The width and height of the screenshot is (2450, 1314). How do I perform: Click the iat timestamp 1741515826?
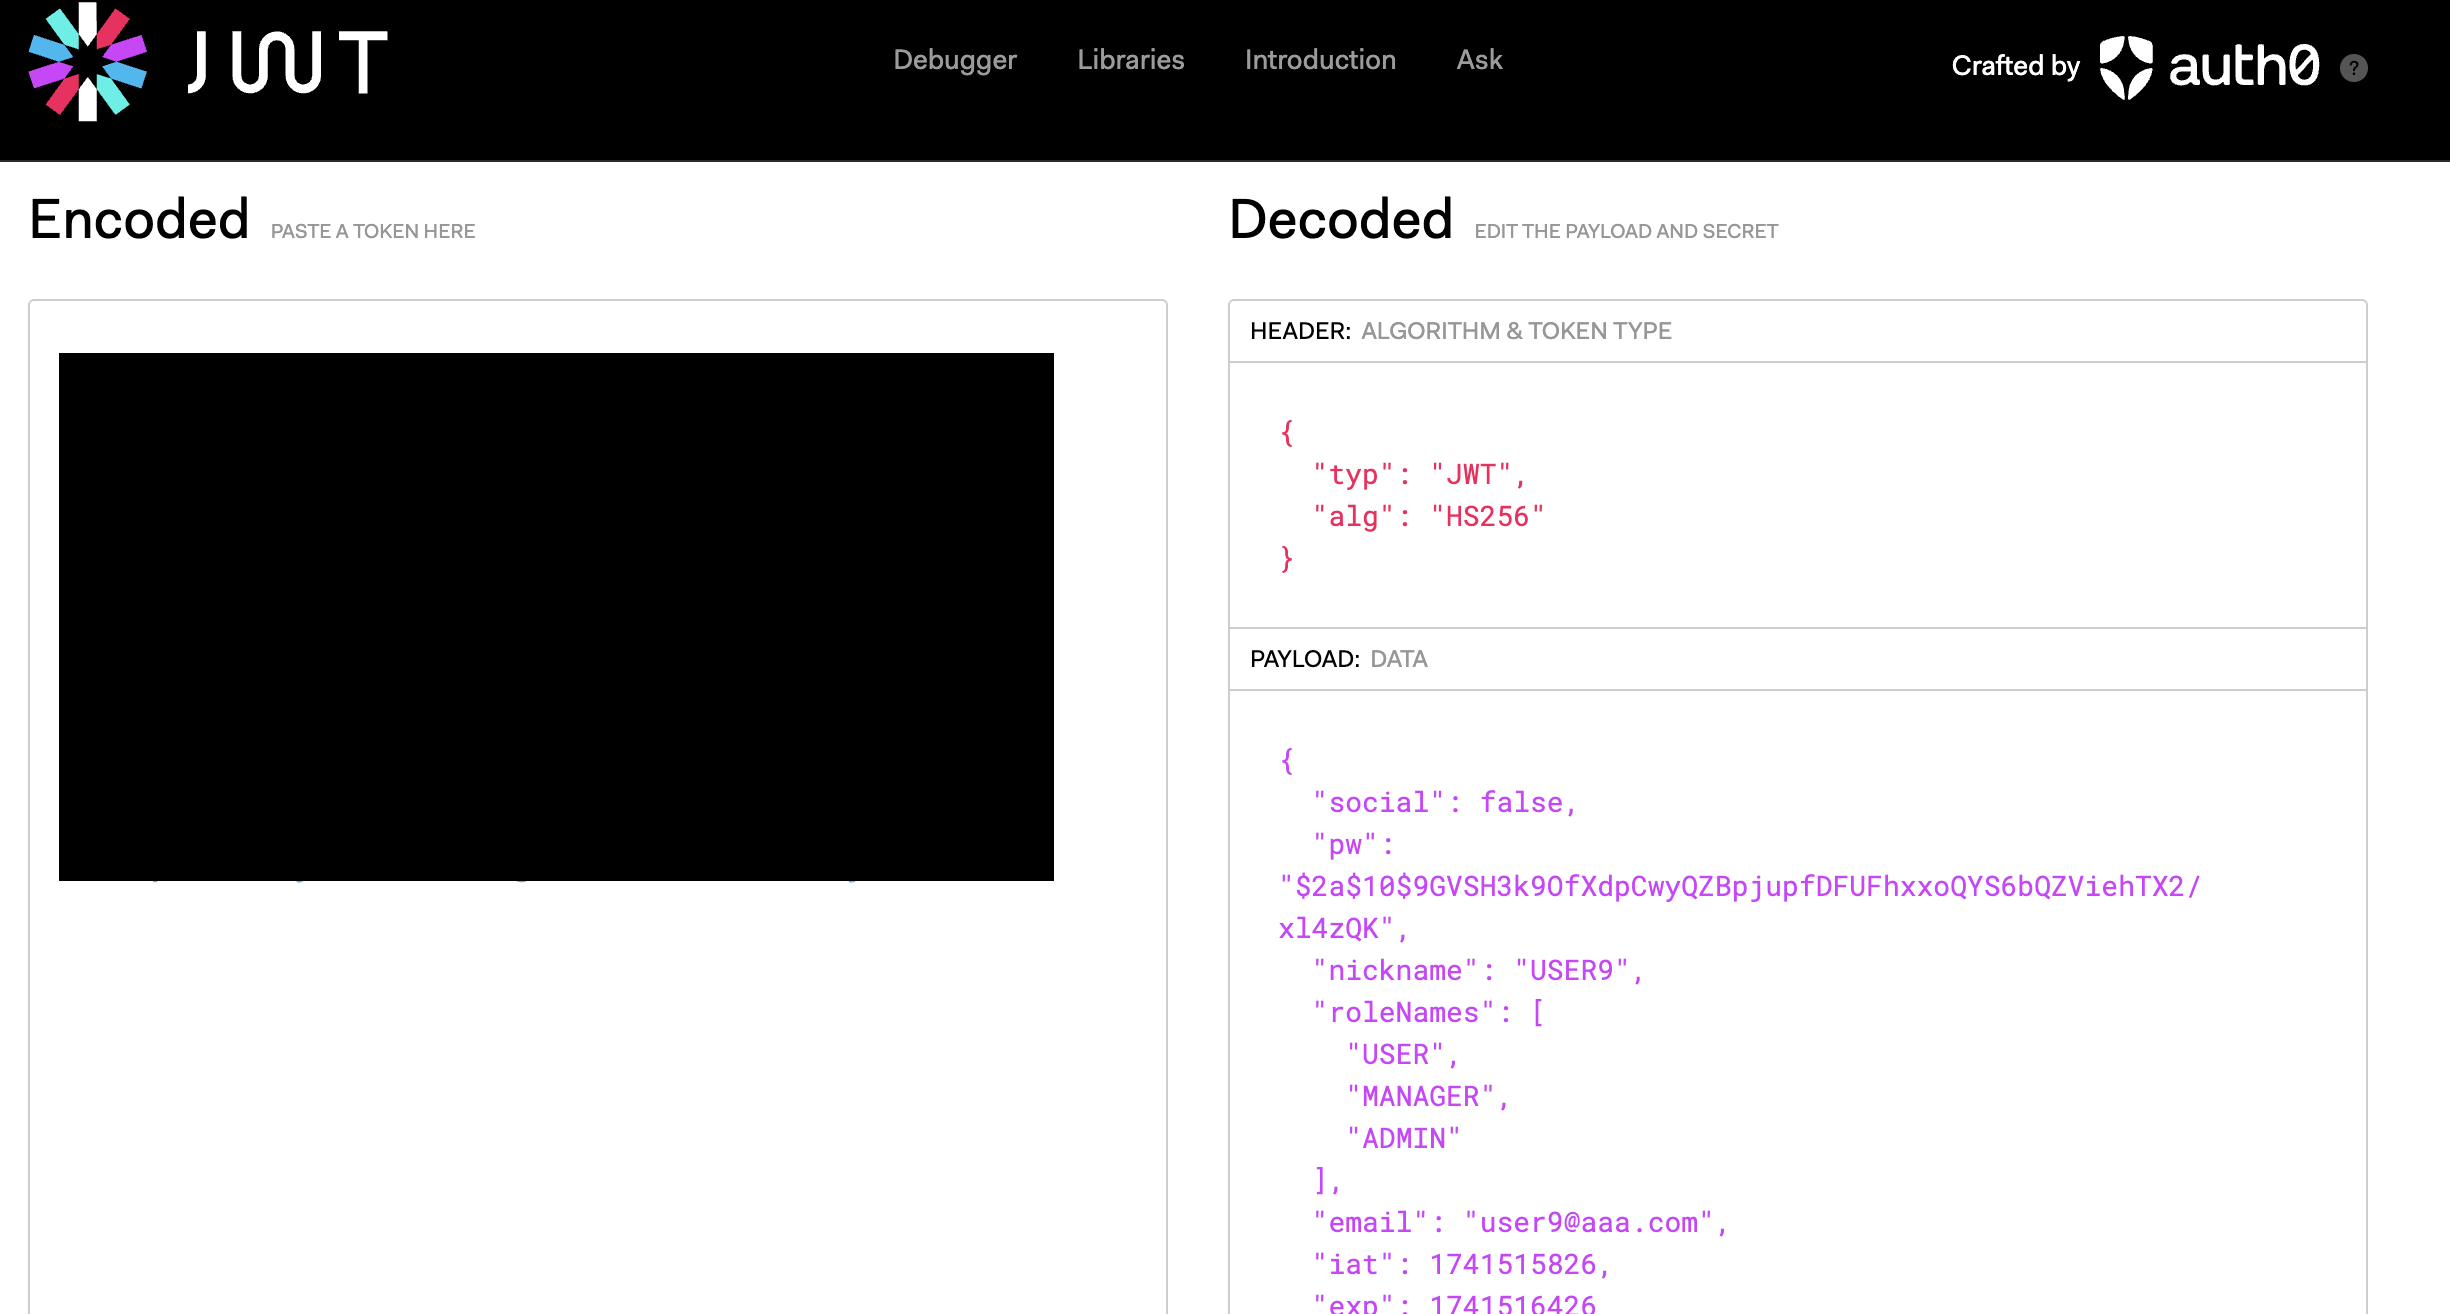click(1512, 1265)
